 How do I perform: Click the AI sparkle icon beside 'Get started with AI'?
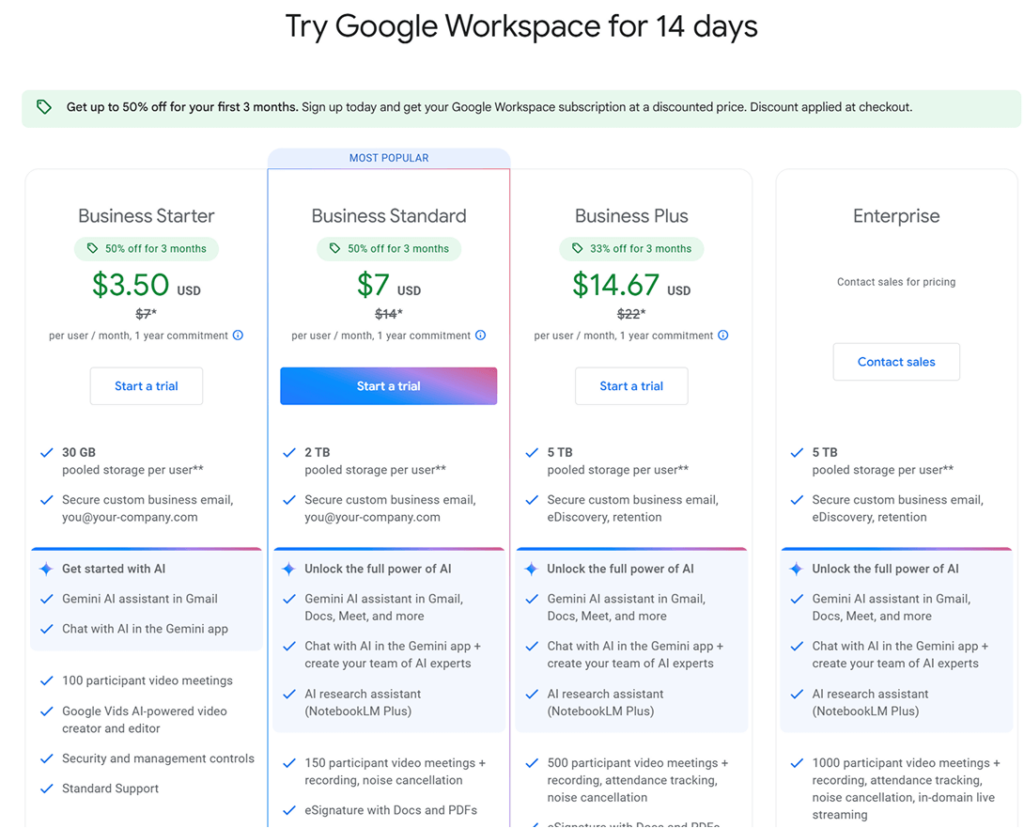45,569
